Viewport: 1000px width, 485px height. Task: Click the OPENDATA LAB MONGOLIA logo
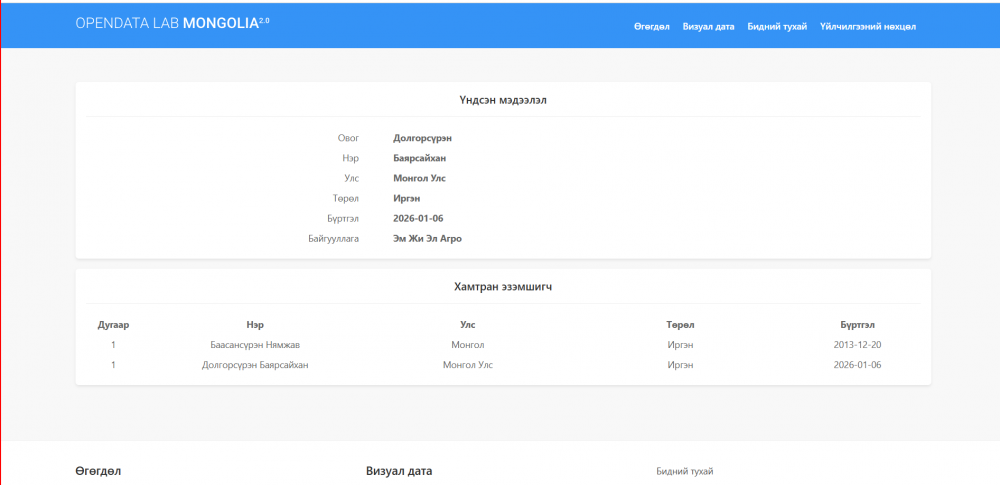(x=172, y=23)
